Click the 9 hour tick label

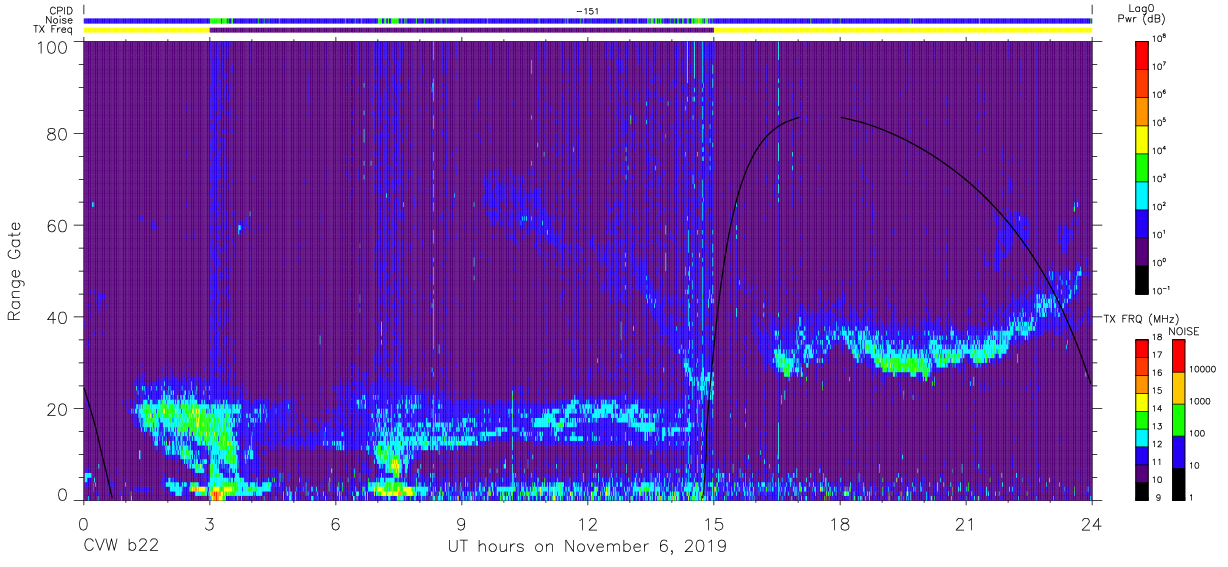461,524
